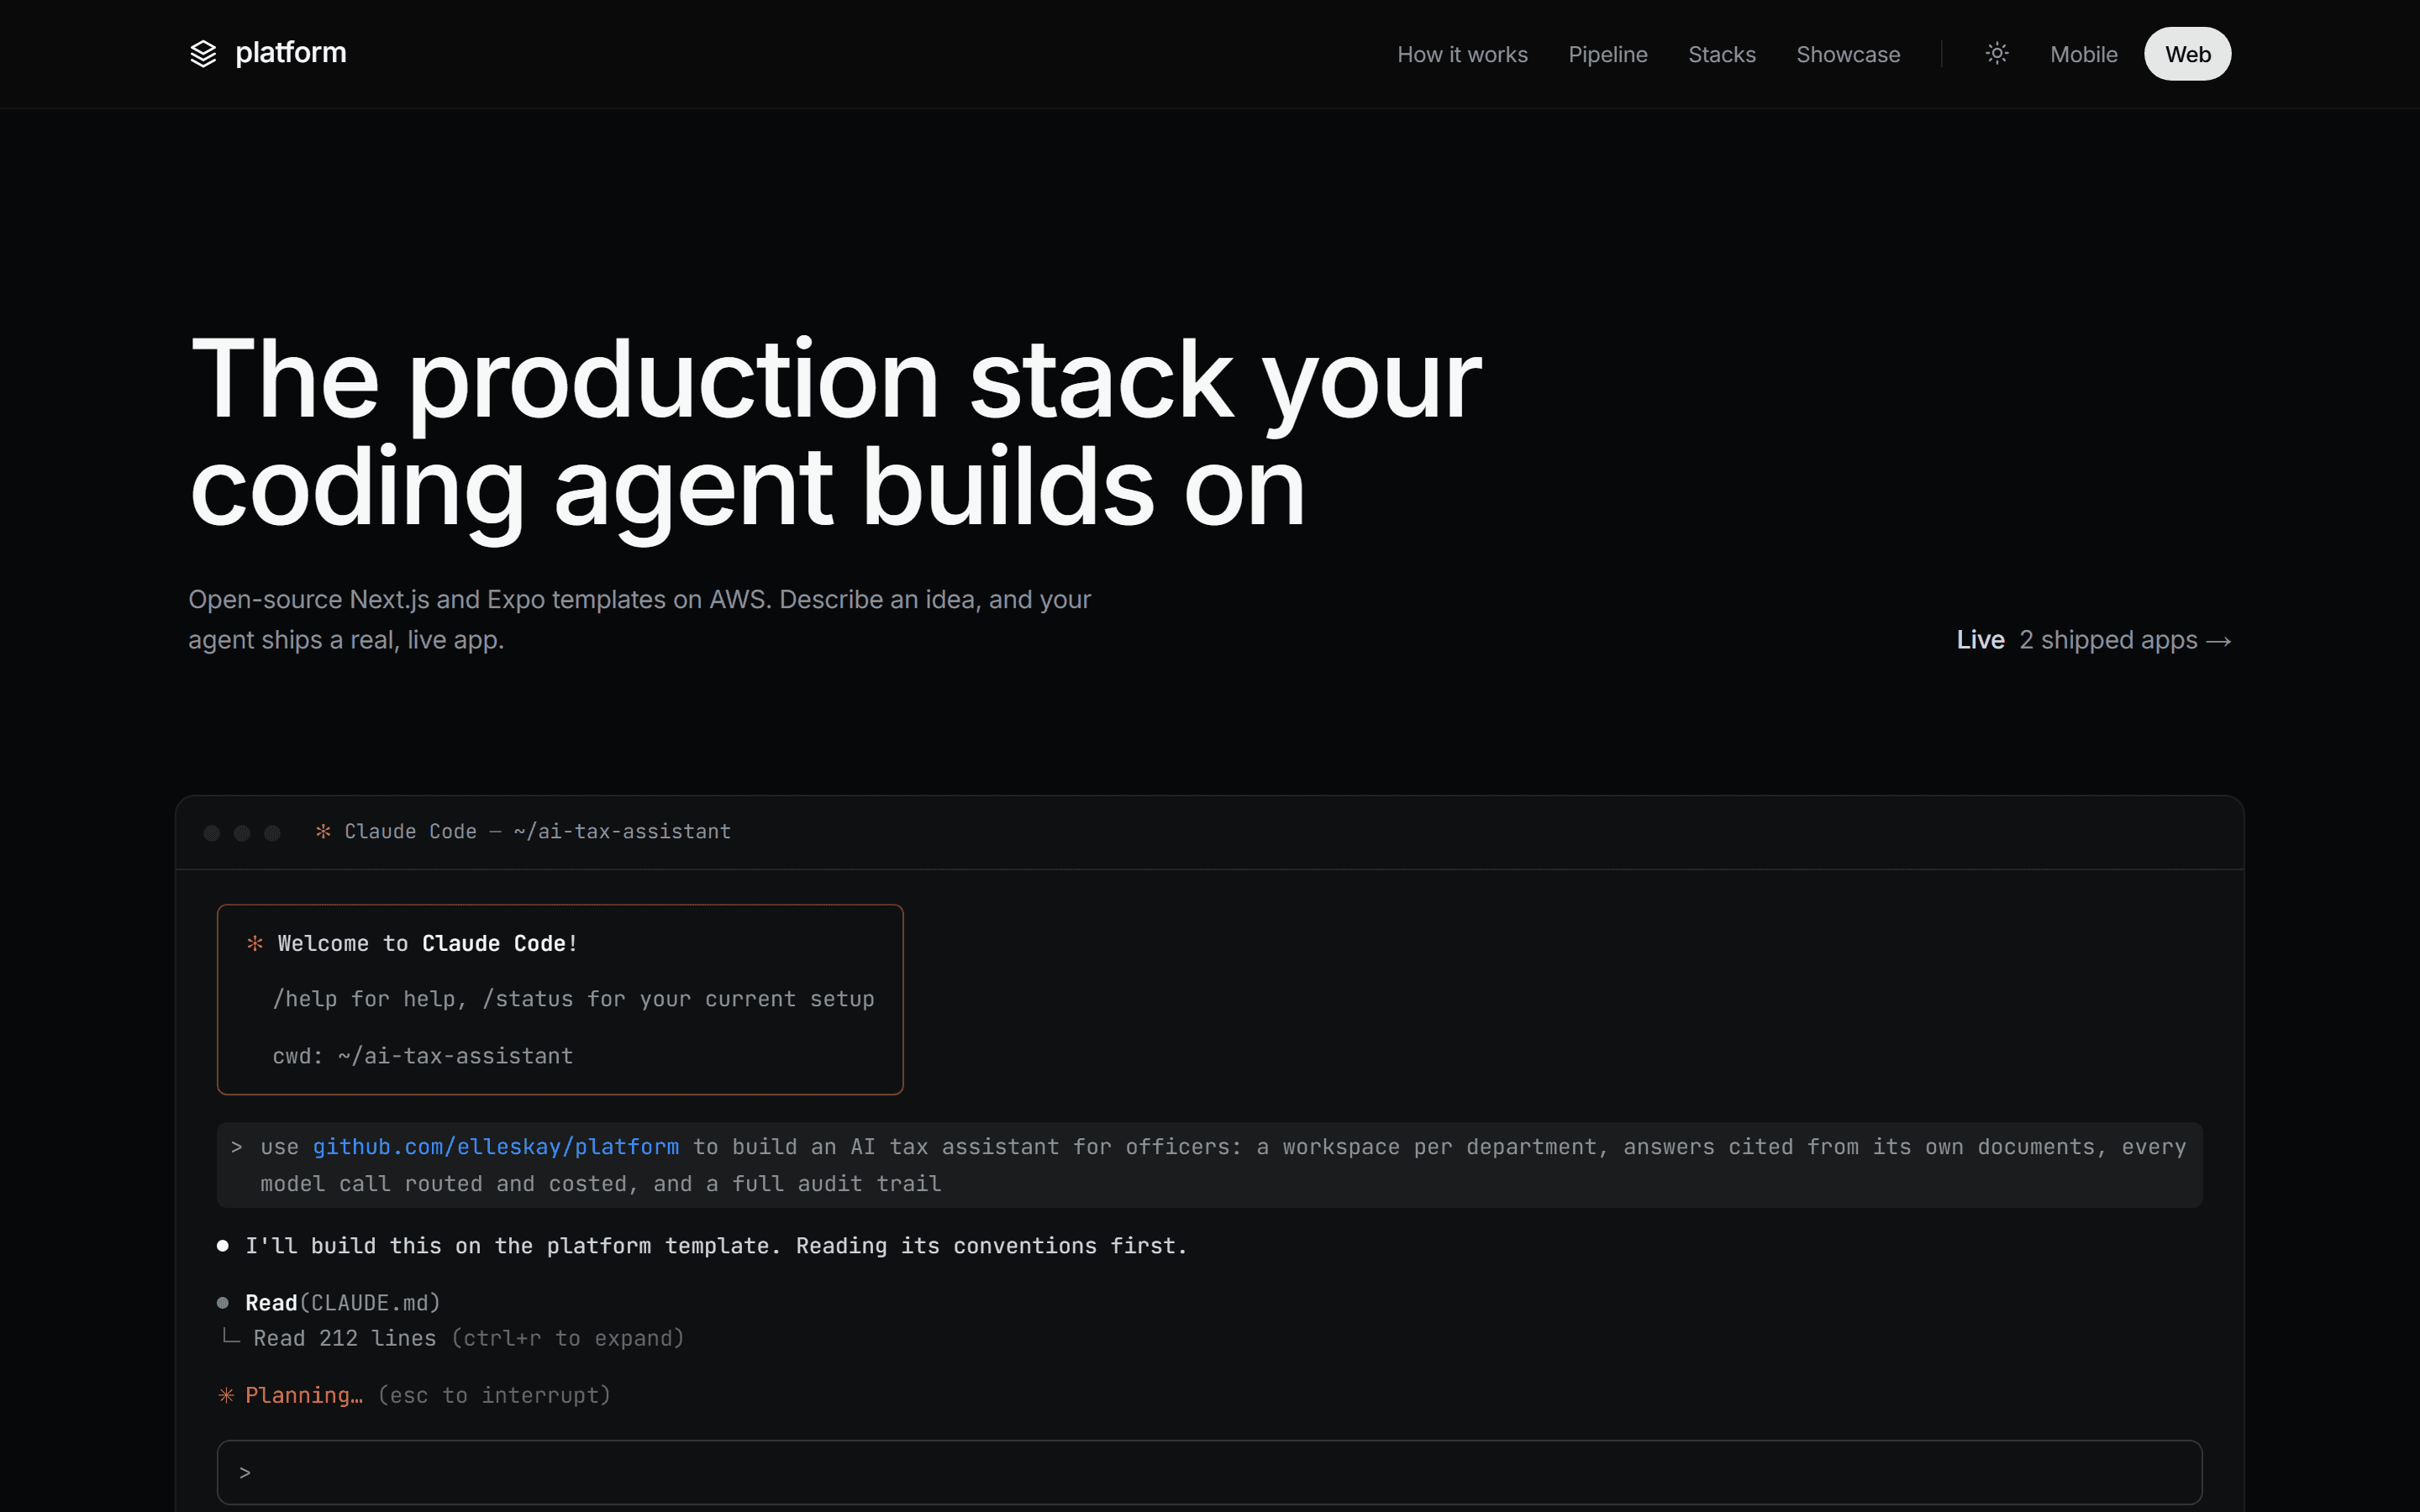
Task: Open the Live 2 shipped apps link
Action: (x=2093, y=640)
